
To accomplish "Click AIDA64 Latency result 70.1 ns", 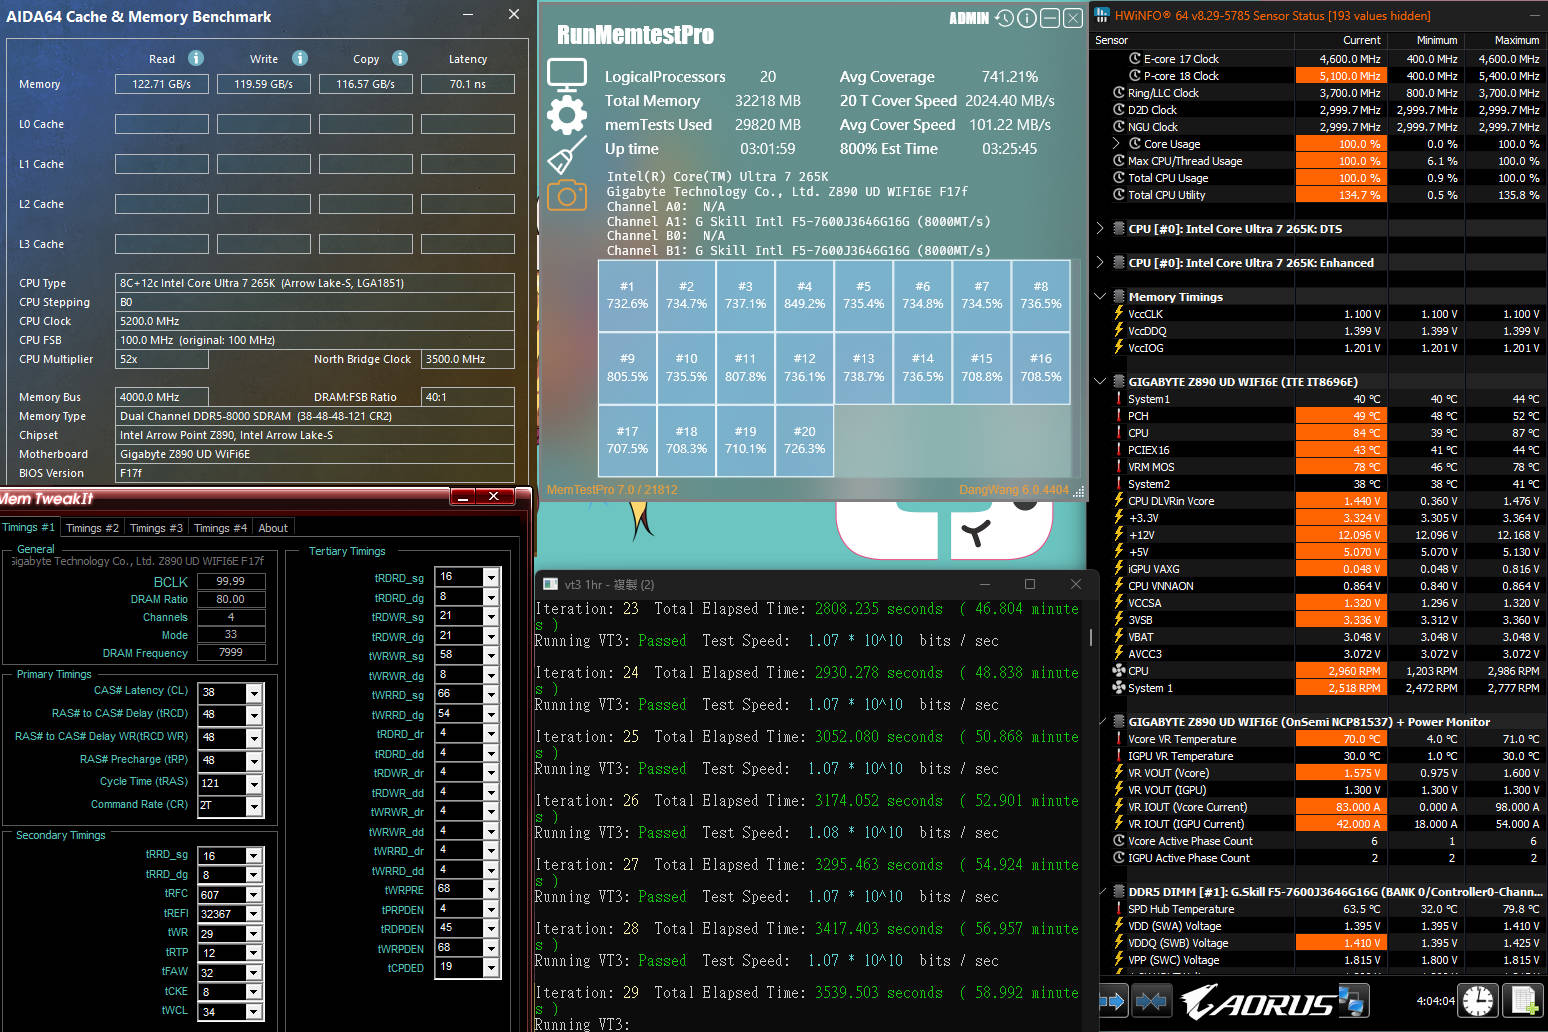I will pyautogui.click(x=468, y=84).
